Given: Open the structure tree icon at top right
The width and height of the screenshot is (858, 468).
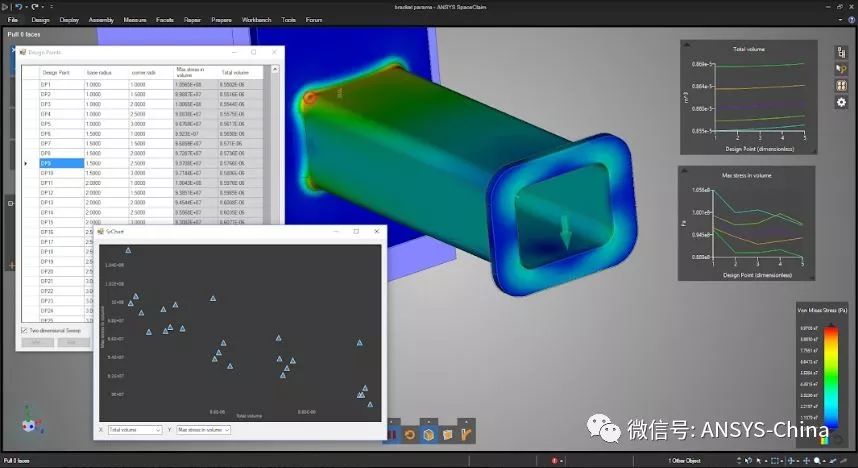Looking at the screenshot, I should pos(842,52).
